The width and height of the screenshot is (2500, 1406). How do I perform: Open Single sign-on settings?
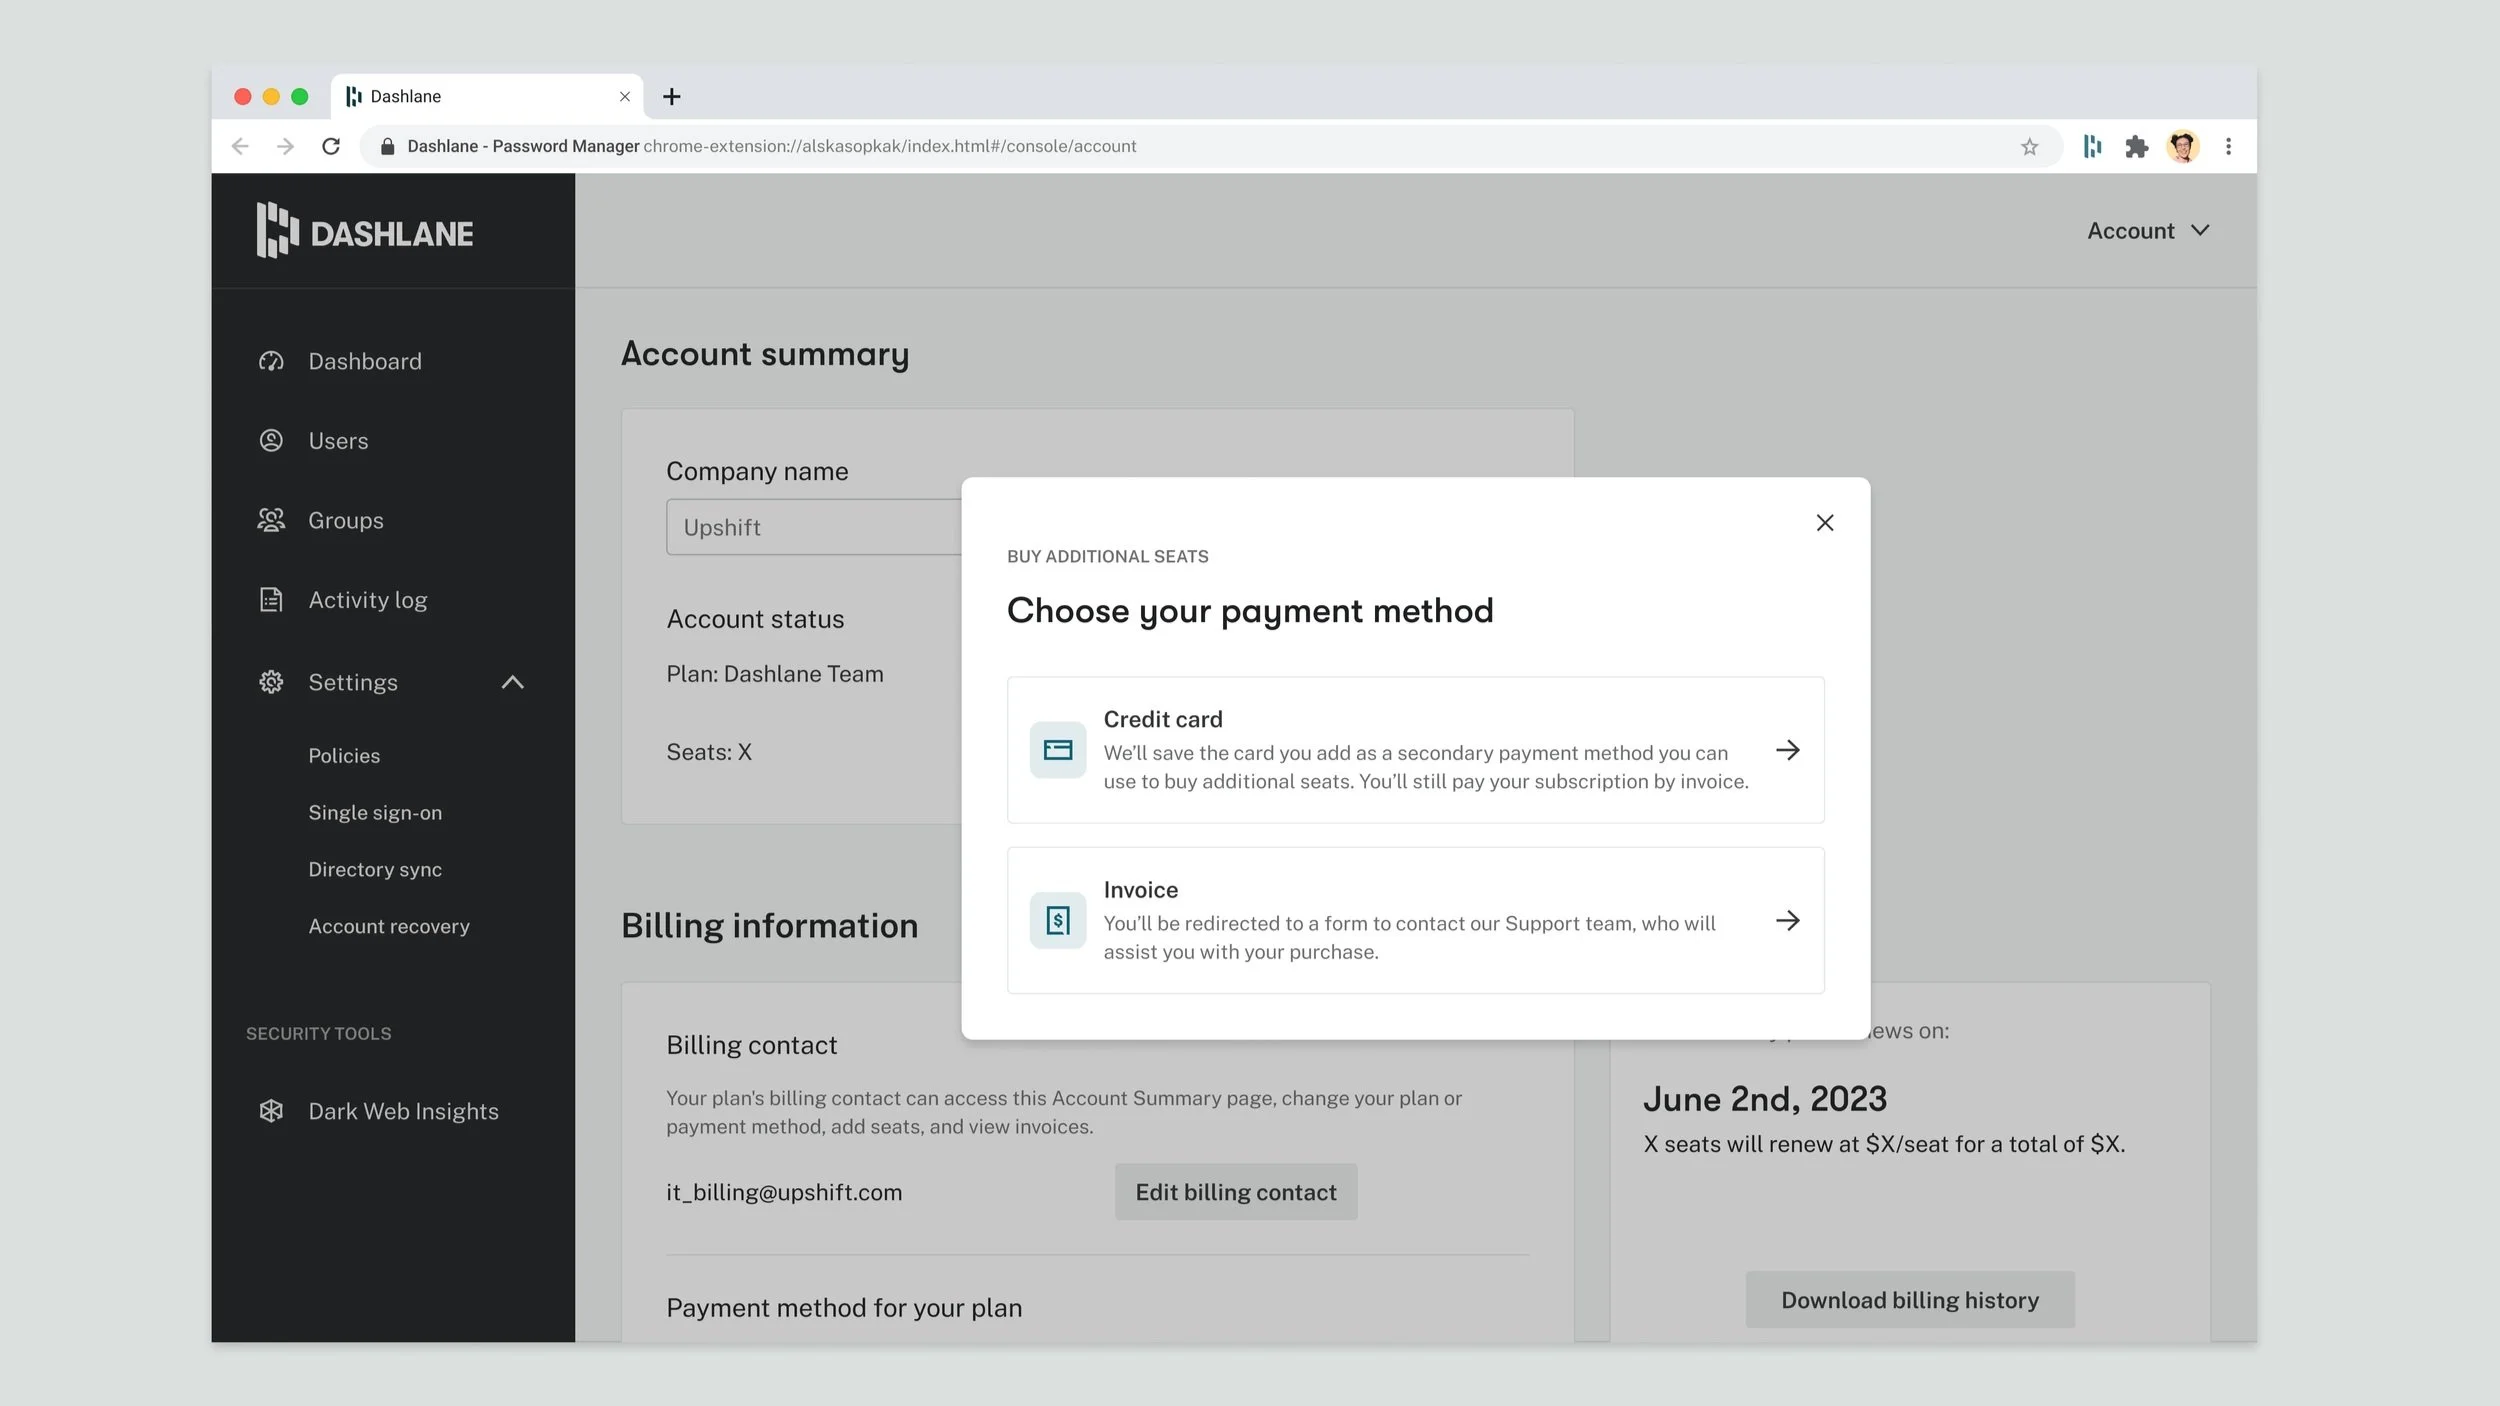[x=375, y=813]
